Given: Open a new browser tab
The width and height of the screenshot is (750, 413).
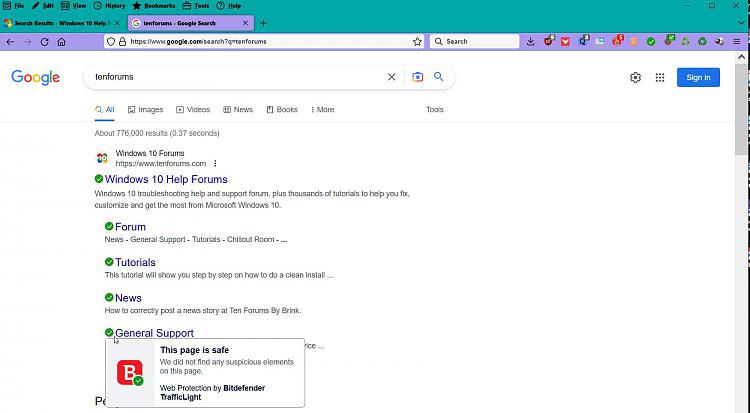Looking at the screenshot, I should (264, 23).
